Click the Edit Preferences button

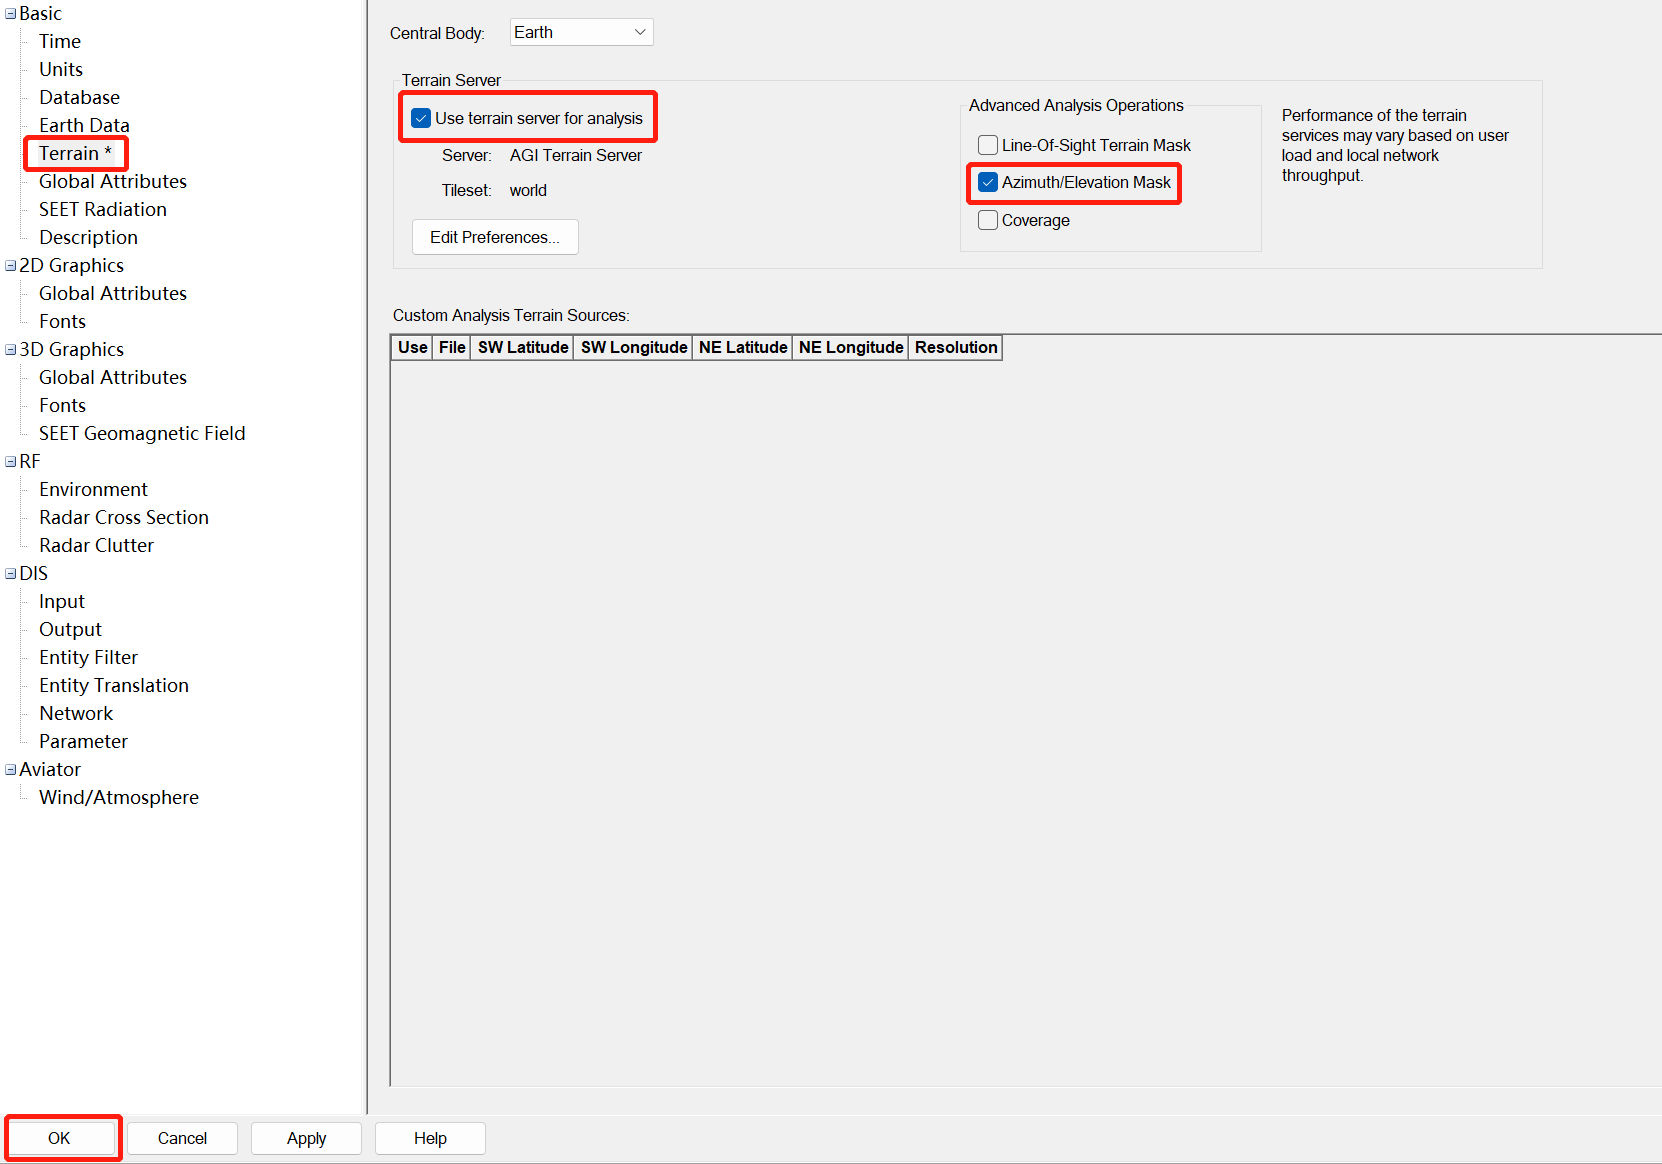tap(495, 237)
